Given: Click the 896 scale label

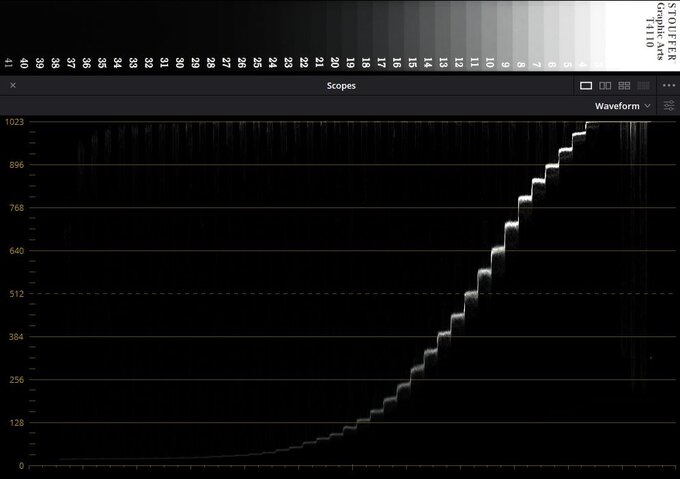Looking at the screenshot, I should tap(16, 165).
